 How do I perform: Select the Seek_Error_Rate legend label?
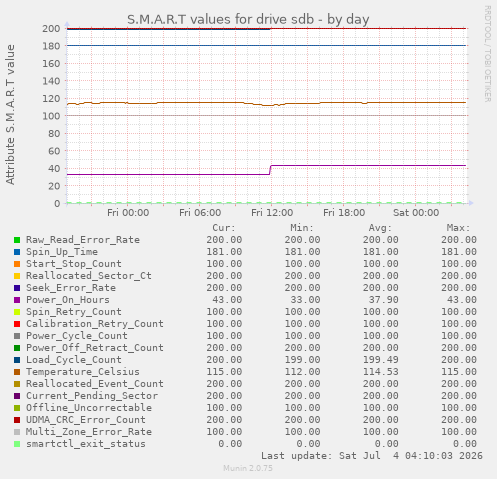pos(71,288)
